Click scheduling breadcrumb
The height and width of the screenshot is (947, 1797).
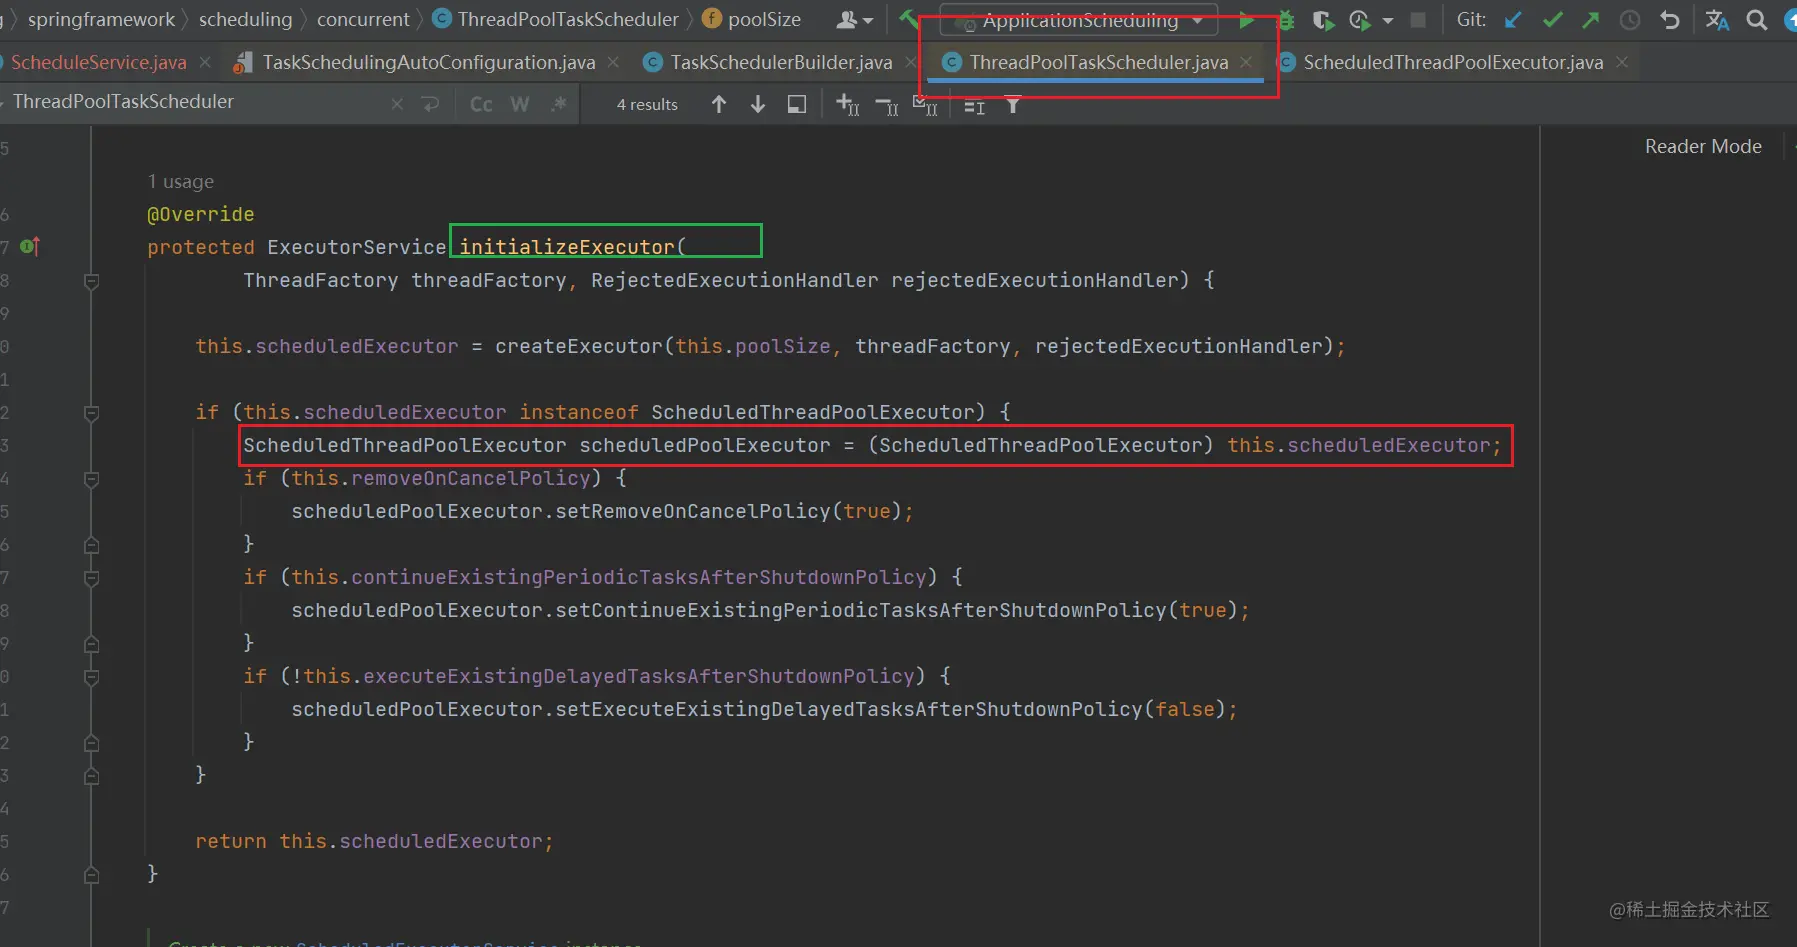245,19
